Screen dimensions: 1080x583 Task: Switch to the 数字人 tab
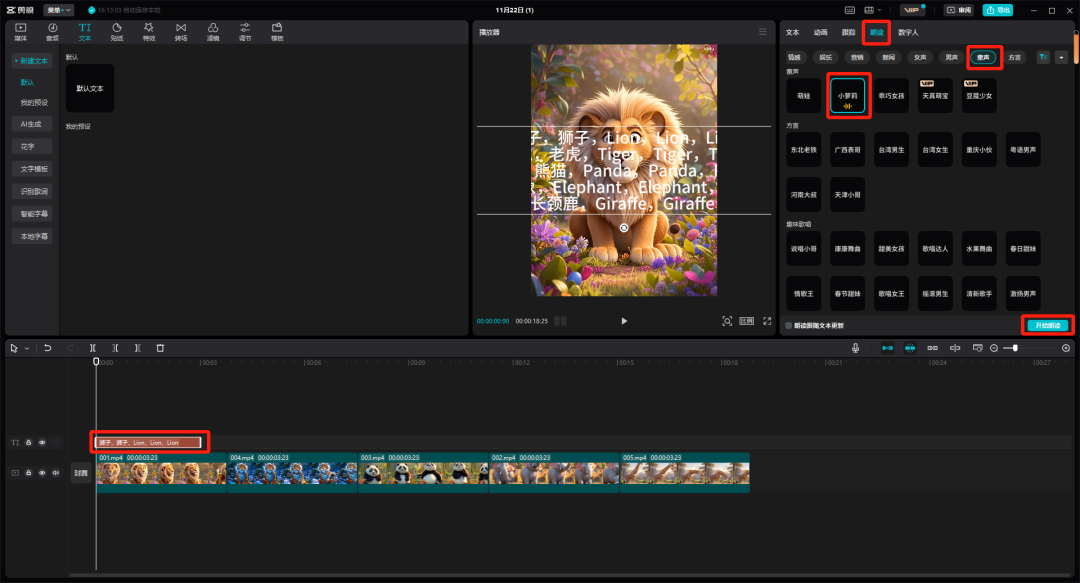(x=908, y=33)
